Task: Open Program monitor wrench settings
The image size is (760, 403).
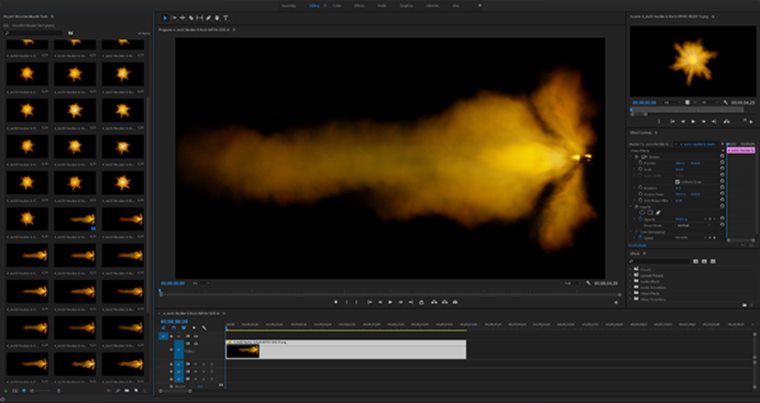Action: tap(588, 283)
